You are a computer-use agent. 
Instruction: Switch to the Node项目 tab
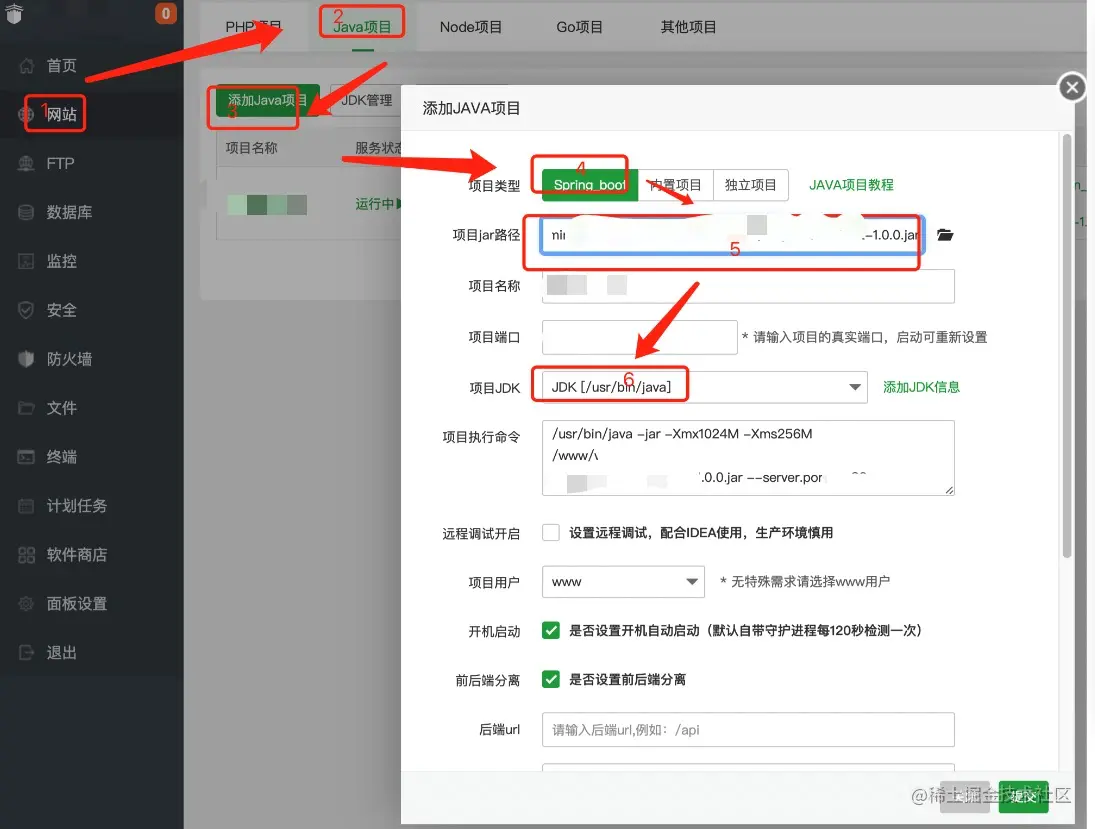click(x=471, y=27)
